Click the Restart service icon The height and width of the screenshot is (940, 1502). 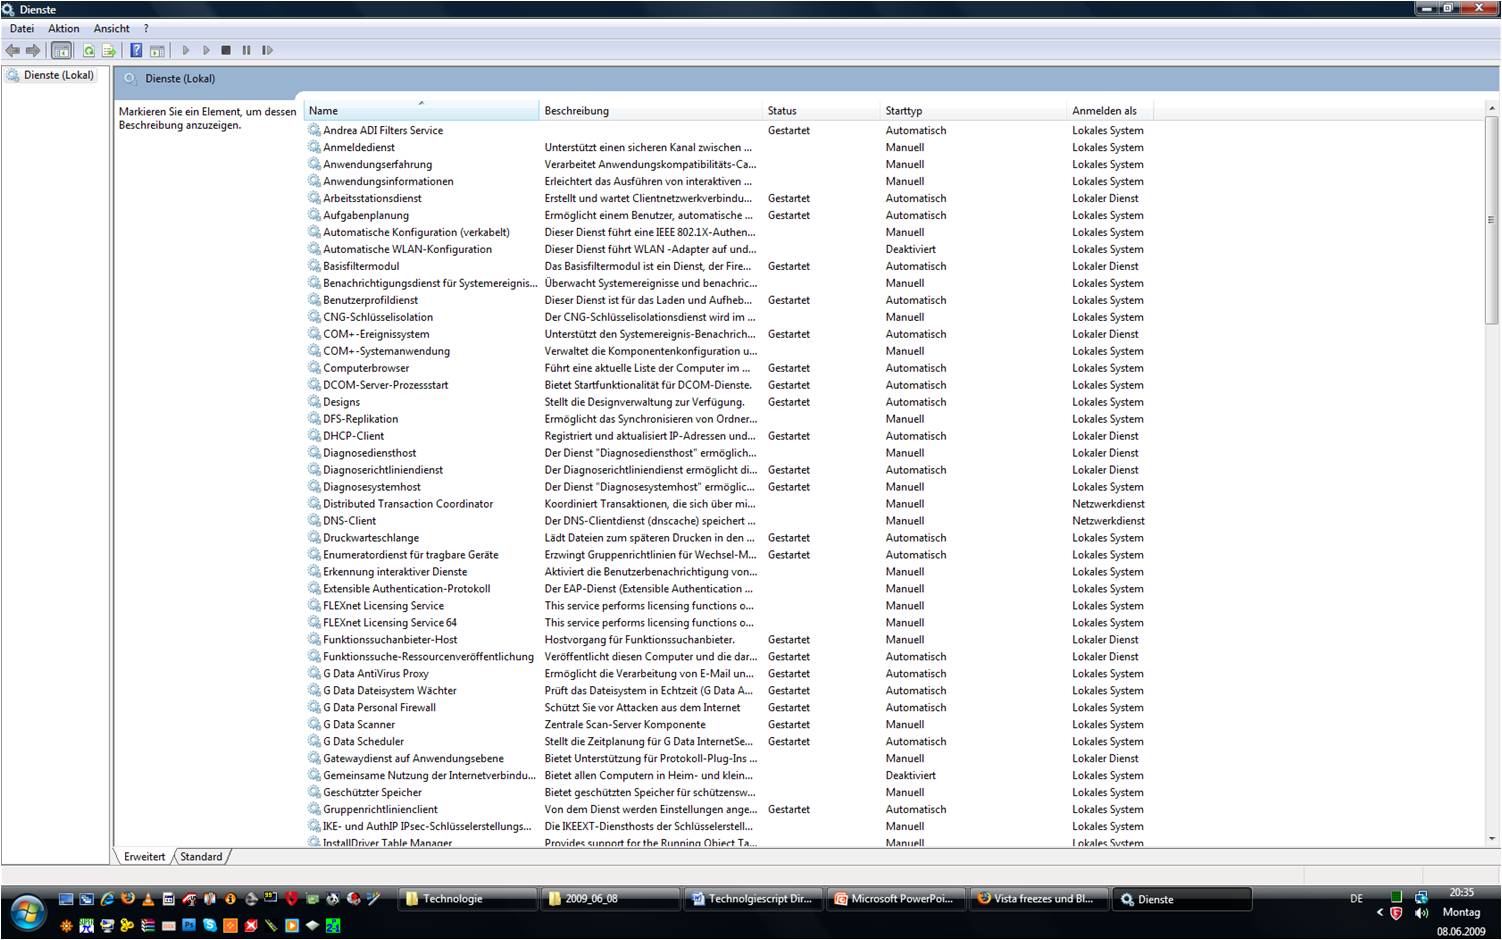[267, 50]
